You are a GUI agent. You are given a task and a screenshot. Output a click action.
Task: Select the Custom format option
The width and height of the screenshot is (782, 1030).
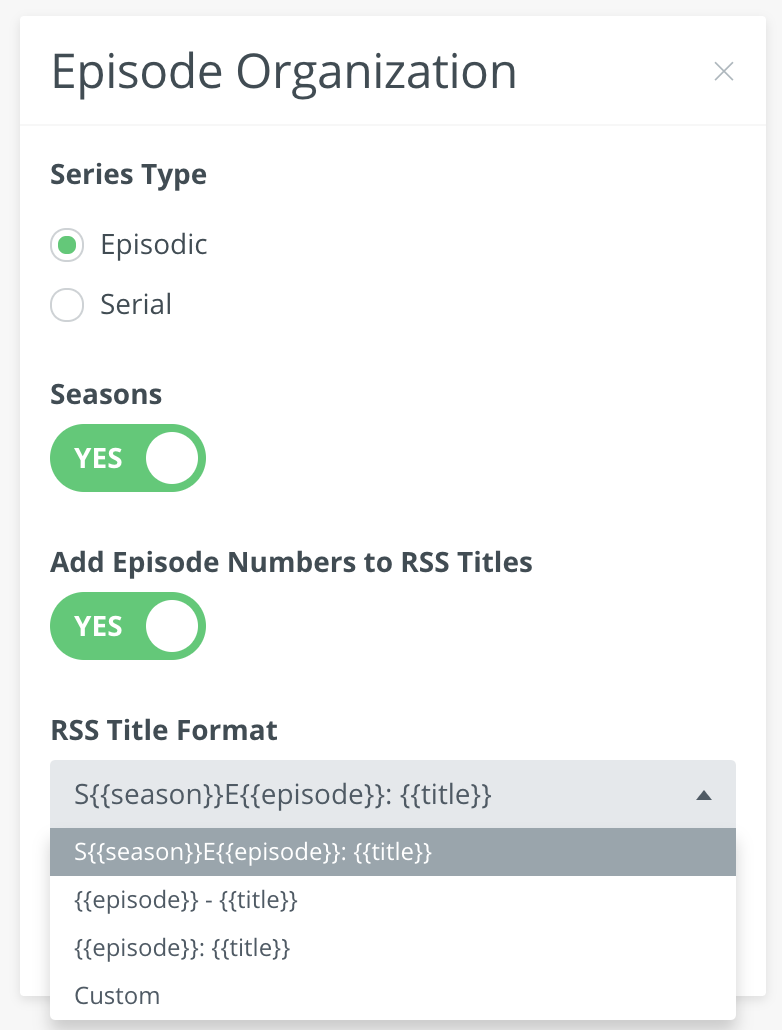point(117,995)
